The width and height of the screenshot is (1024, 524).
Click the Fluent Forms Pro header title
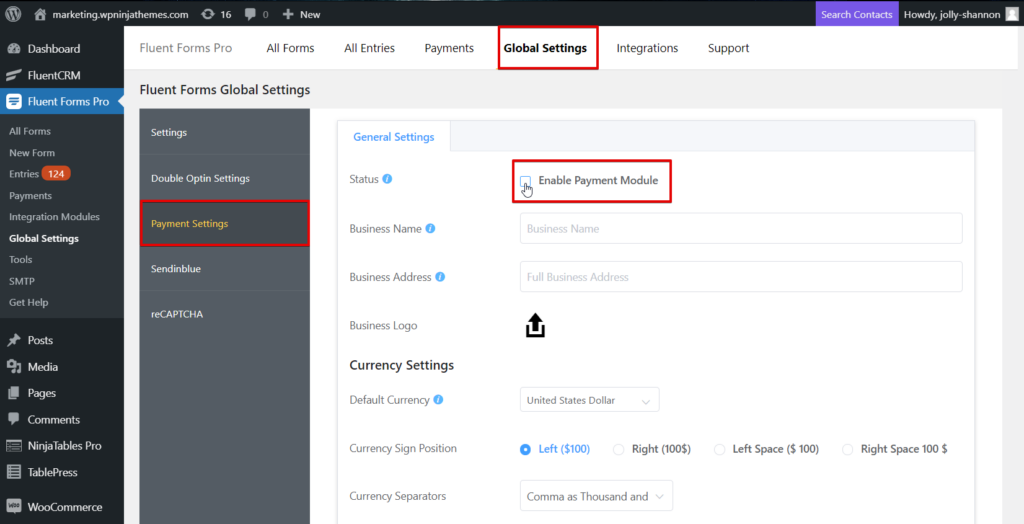click(x=185, y=48)
